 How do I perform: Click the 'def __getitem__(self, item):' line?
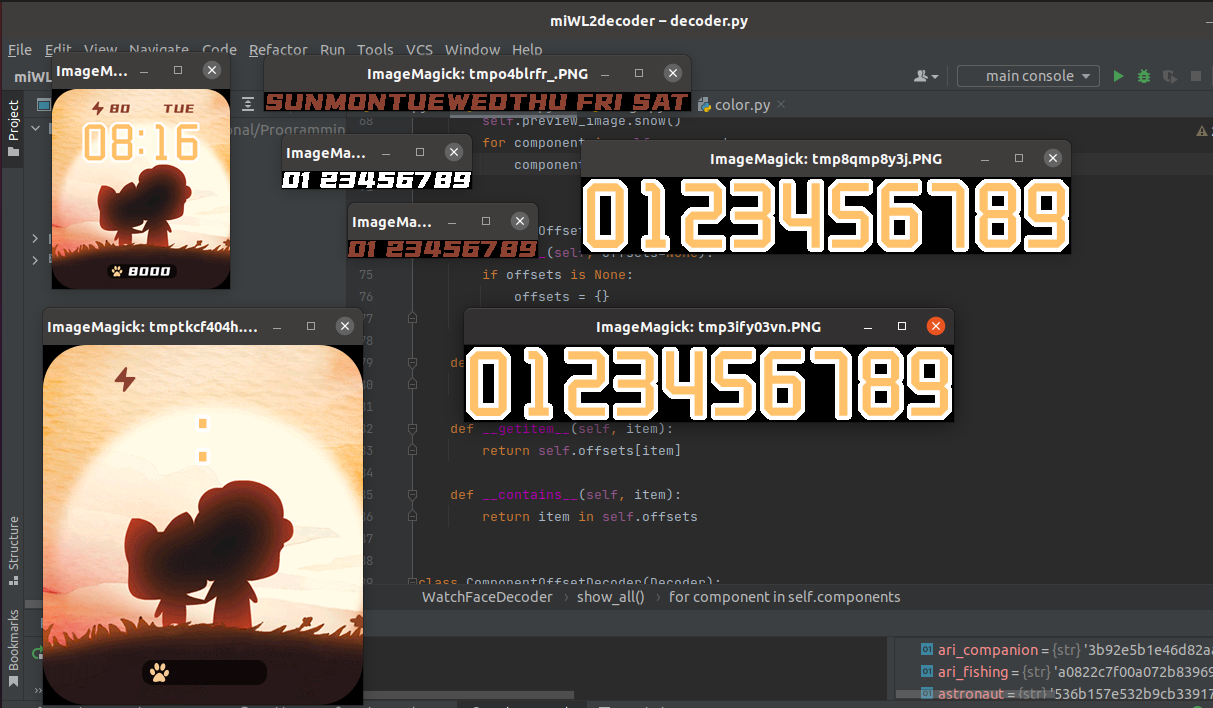[x=560, y=429]
